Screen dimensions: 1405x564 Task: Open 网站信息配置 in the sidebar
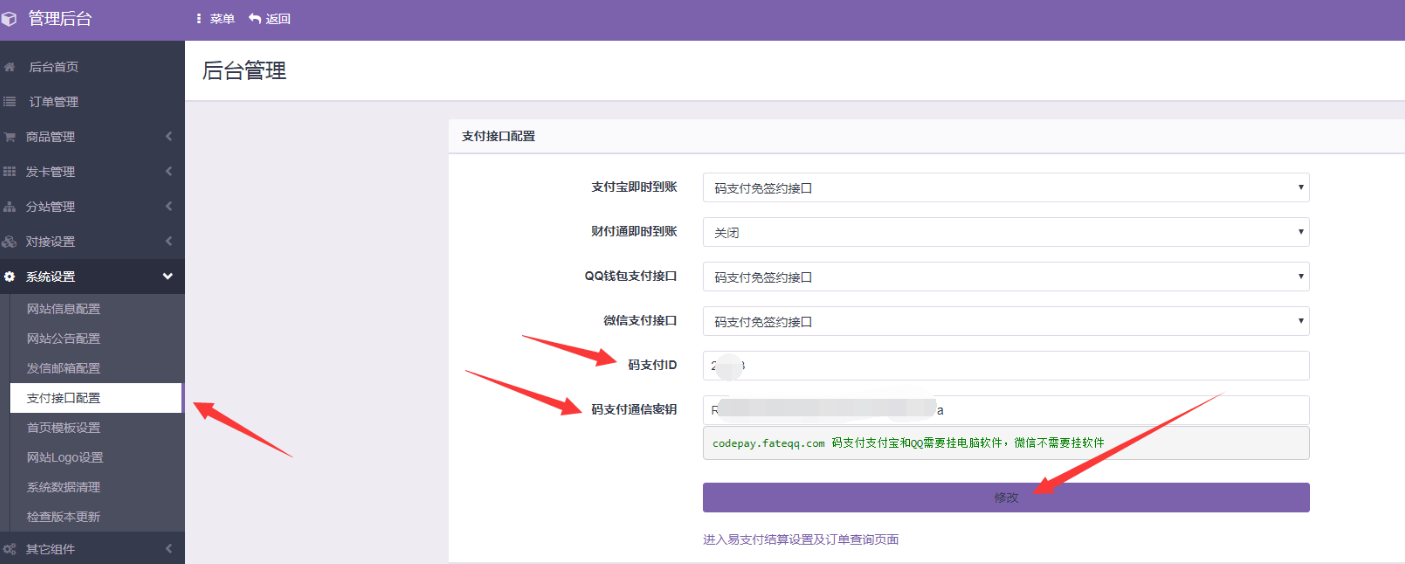coord(64,309)
